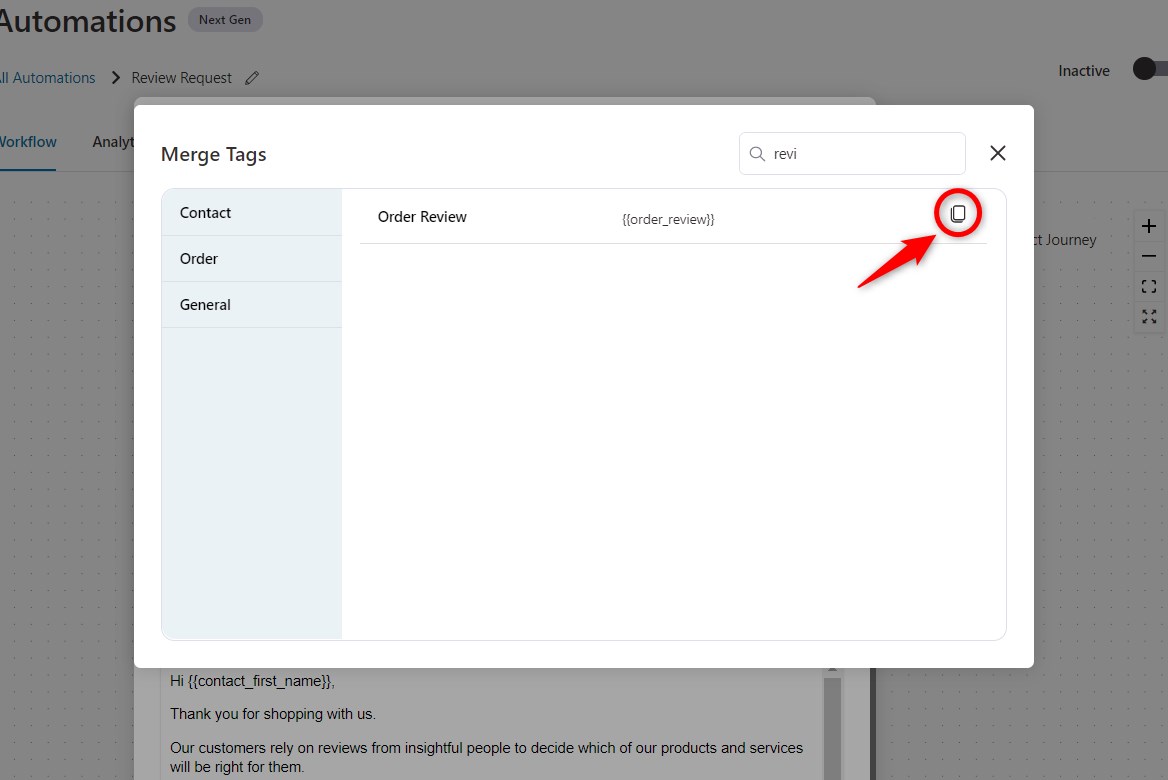Copy the order_review merge tag

[x=958, y=212]
